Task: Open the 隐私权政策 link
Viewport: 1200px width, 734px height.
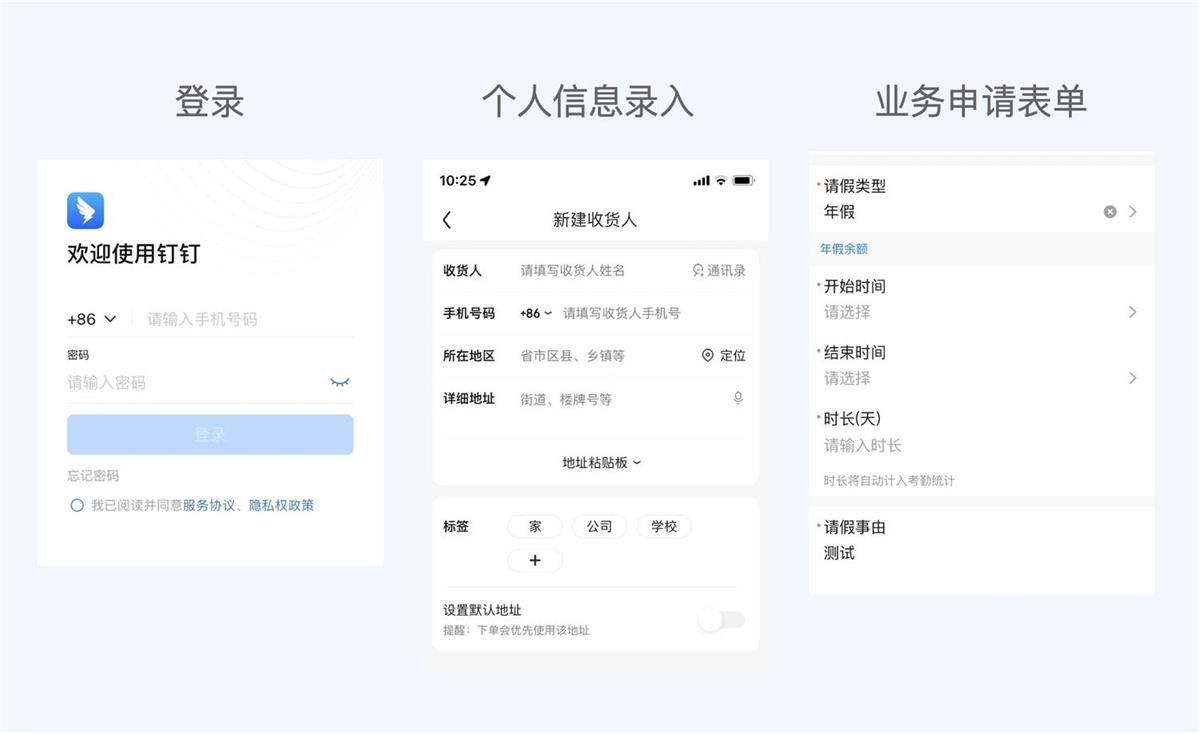Action: pos(282,506)
